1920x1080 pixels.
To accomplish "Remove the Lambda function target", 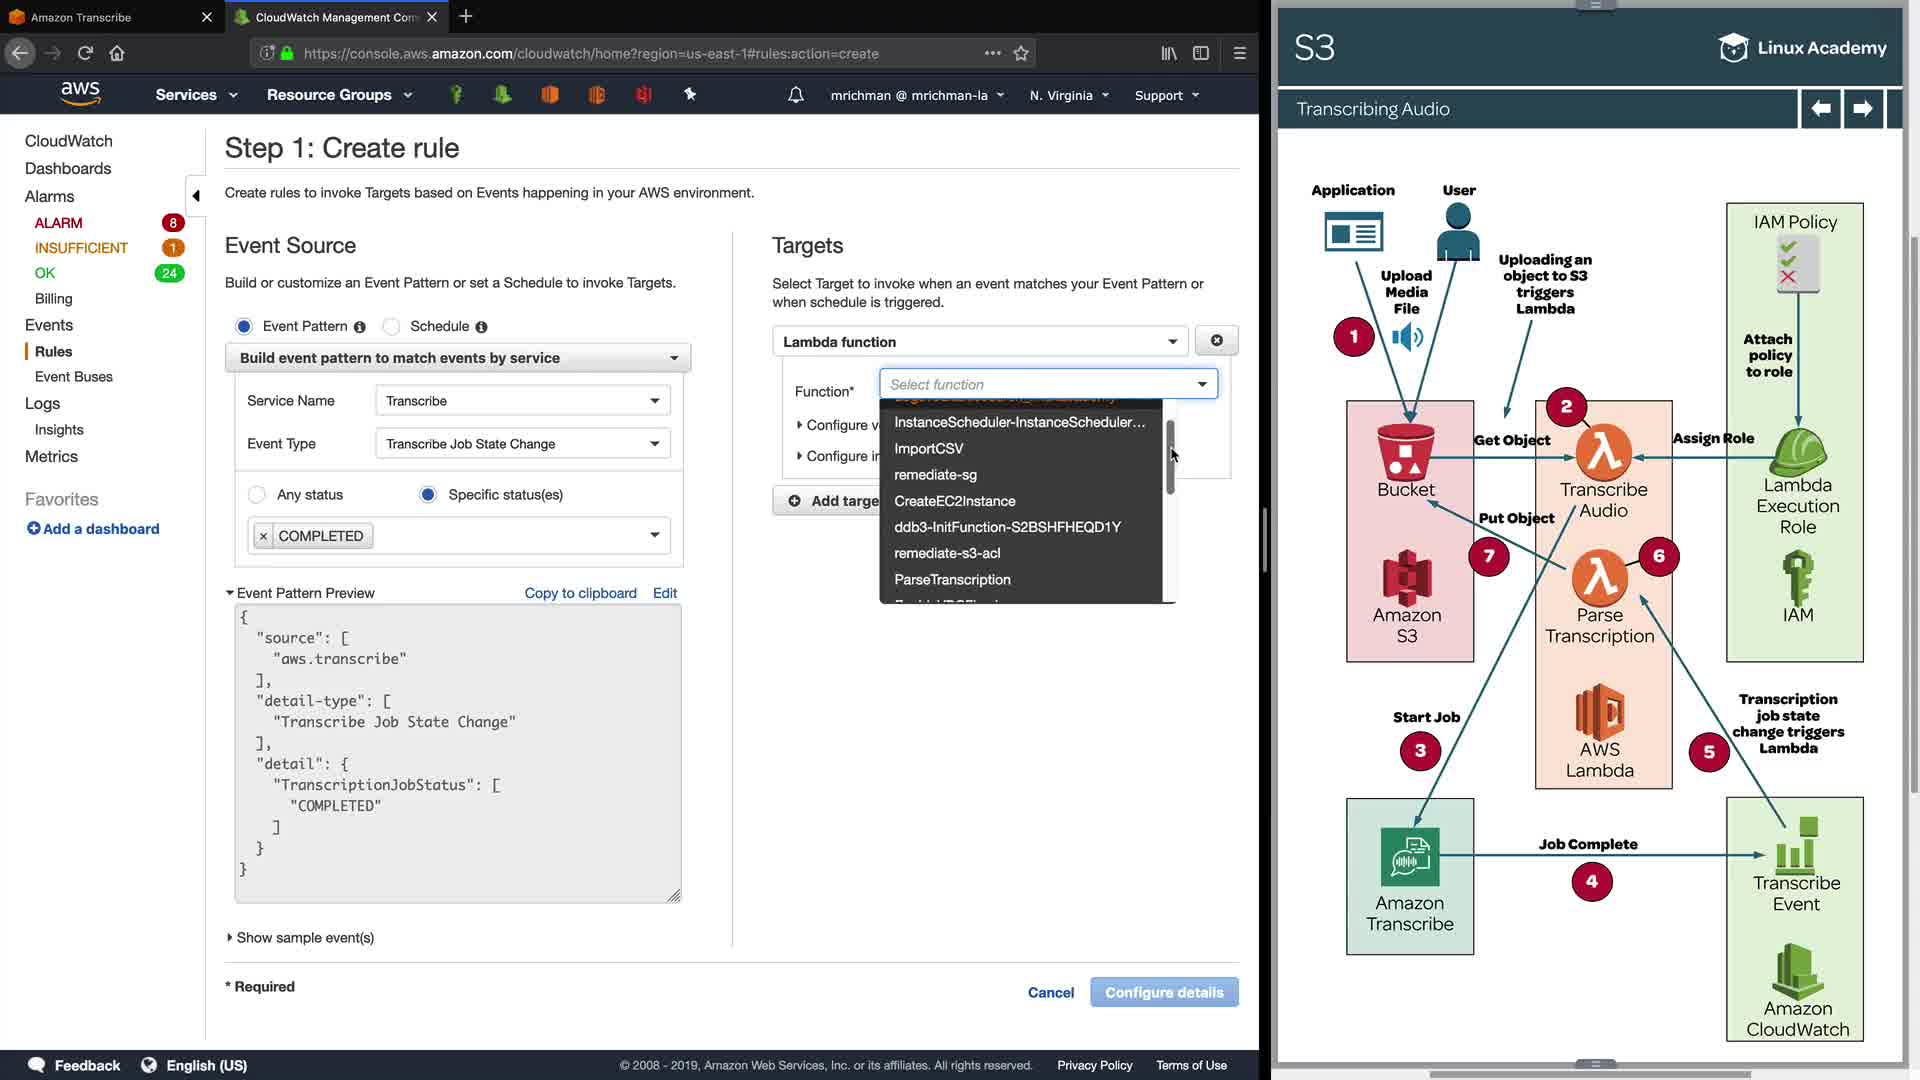I will click(x=1216, y=341).
